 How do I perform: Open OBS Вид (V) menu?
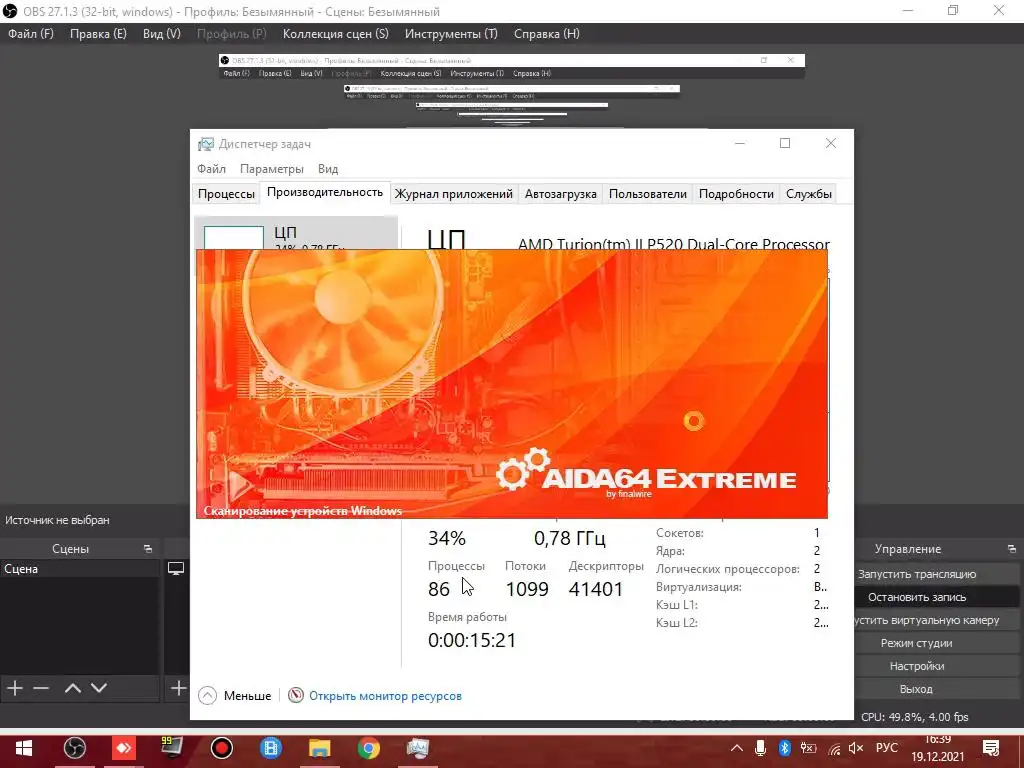coord(161,34)
